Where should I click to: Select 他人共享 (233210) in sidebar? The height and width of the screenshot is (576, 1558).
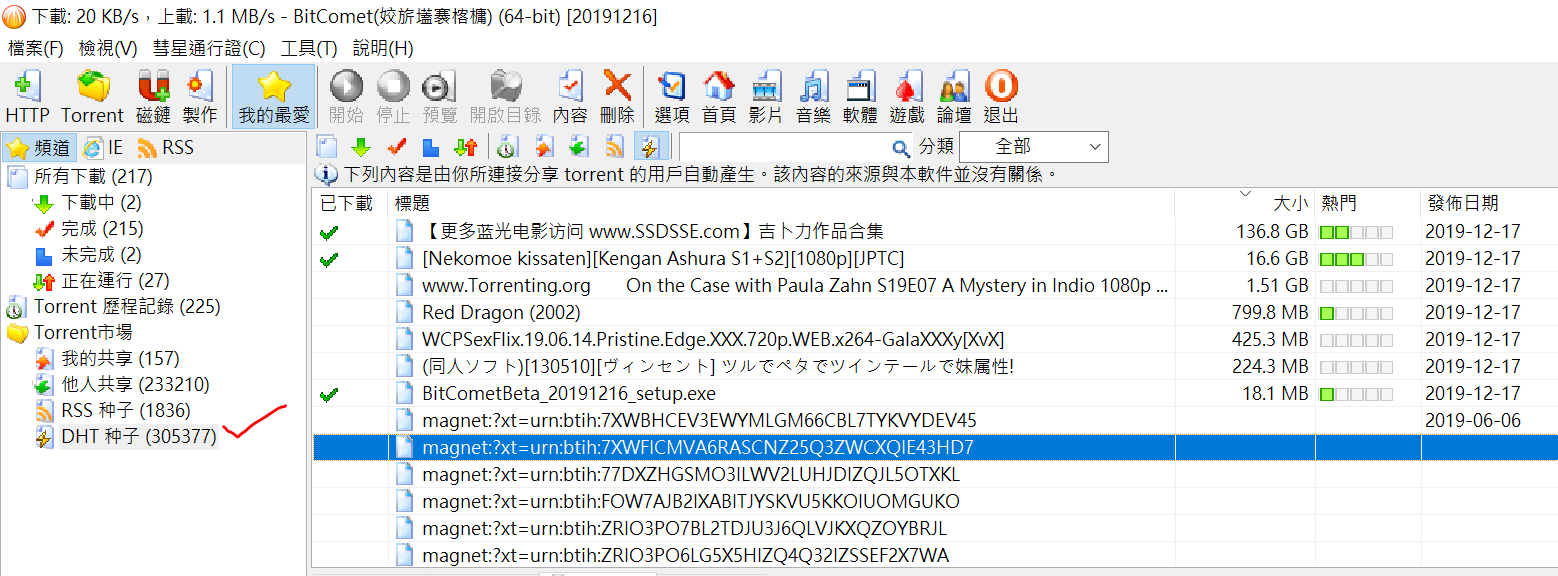(x=135, y=384)
